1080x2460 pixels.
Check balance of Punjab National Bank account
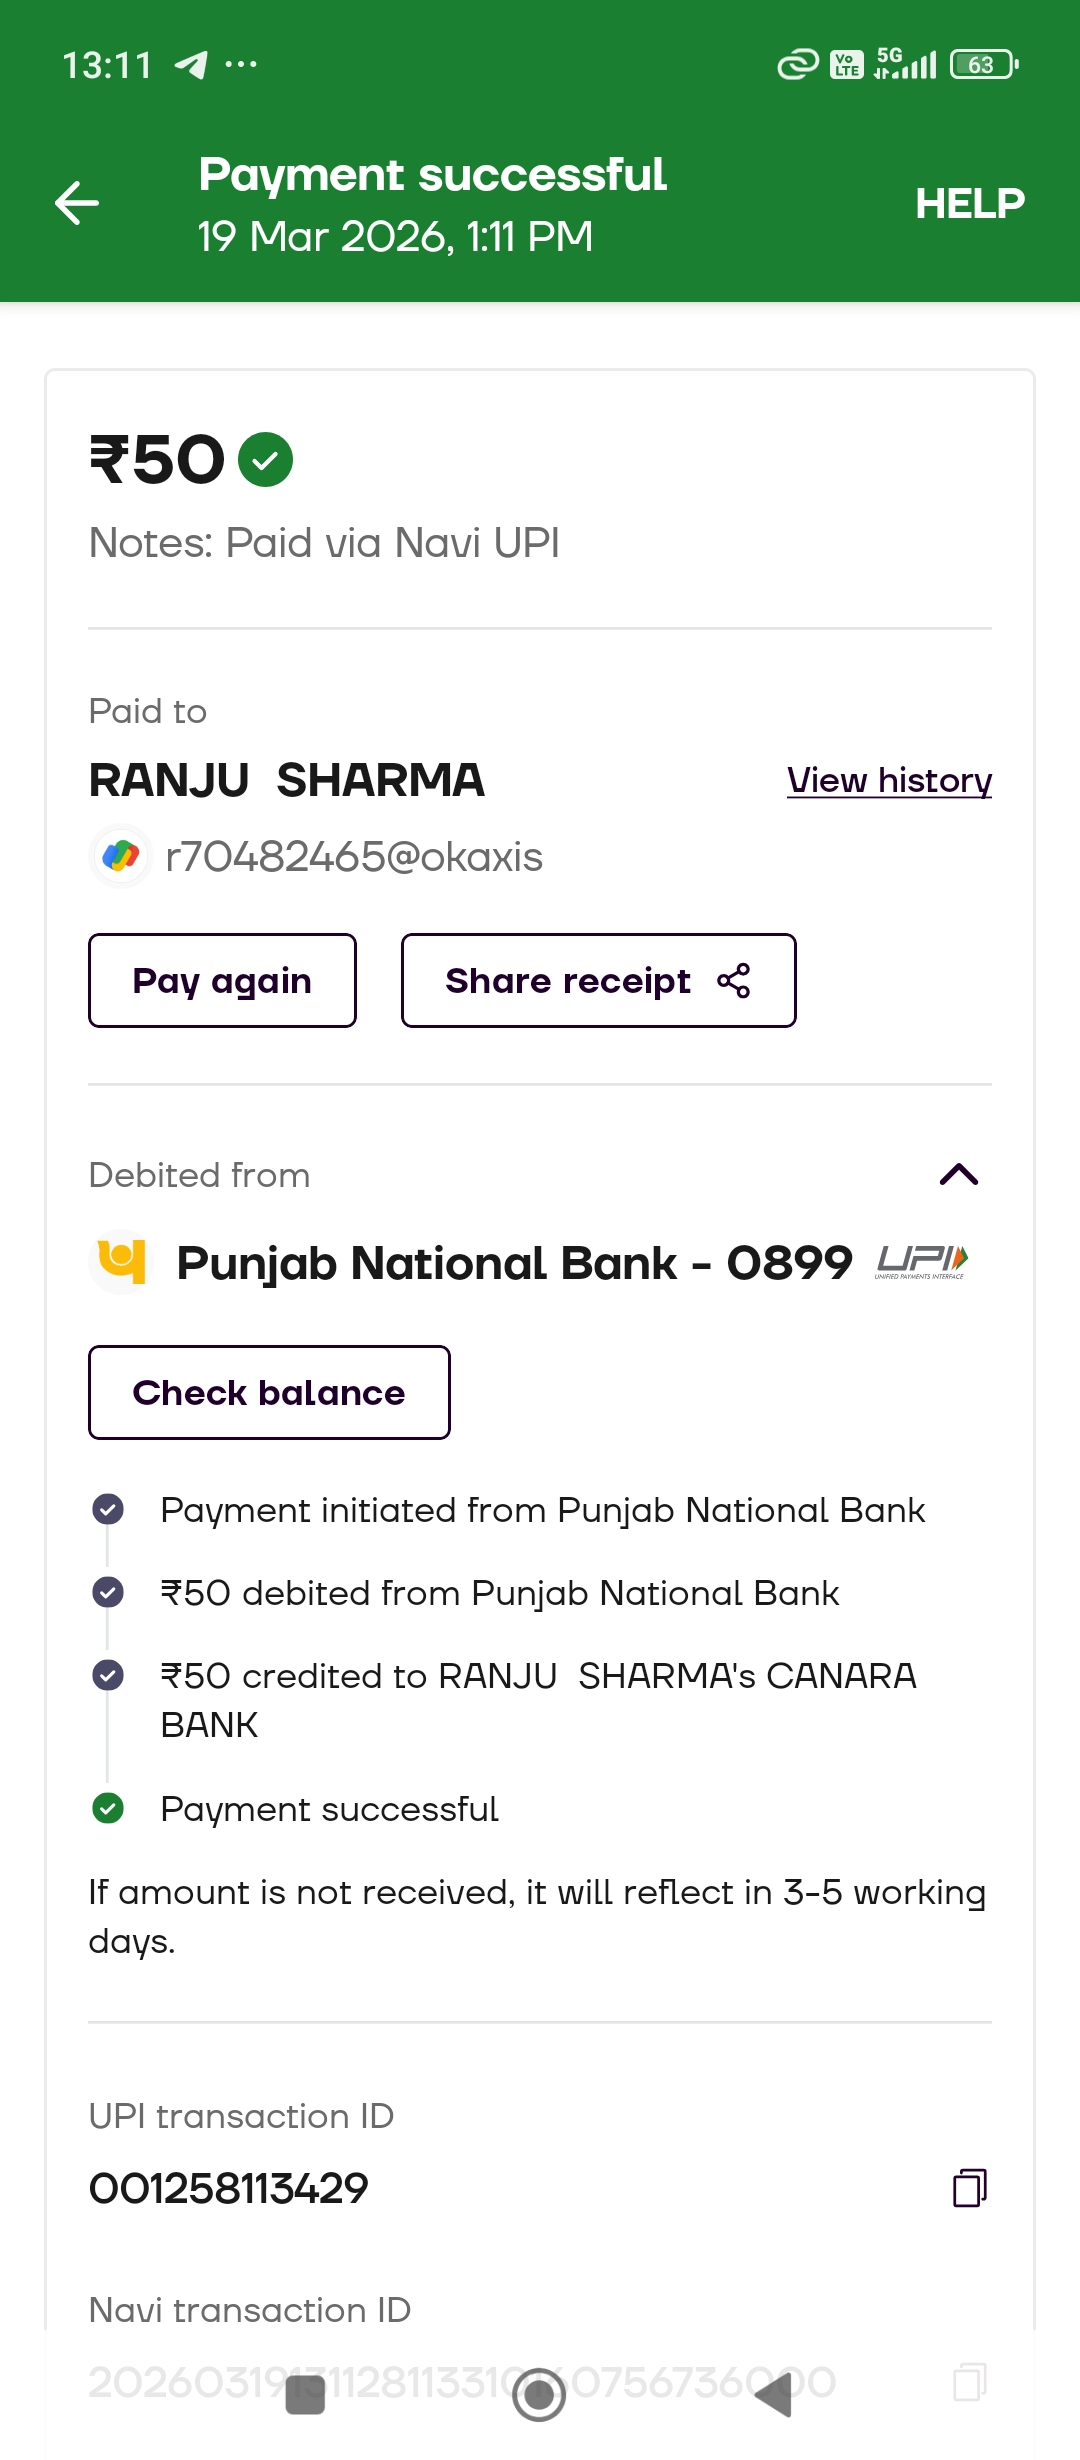point(269,1393)
